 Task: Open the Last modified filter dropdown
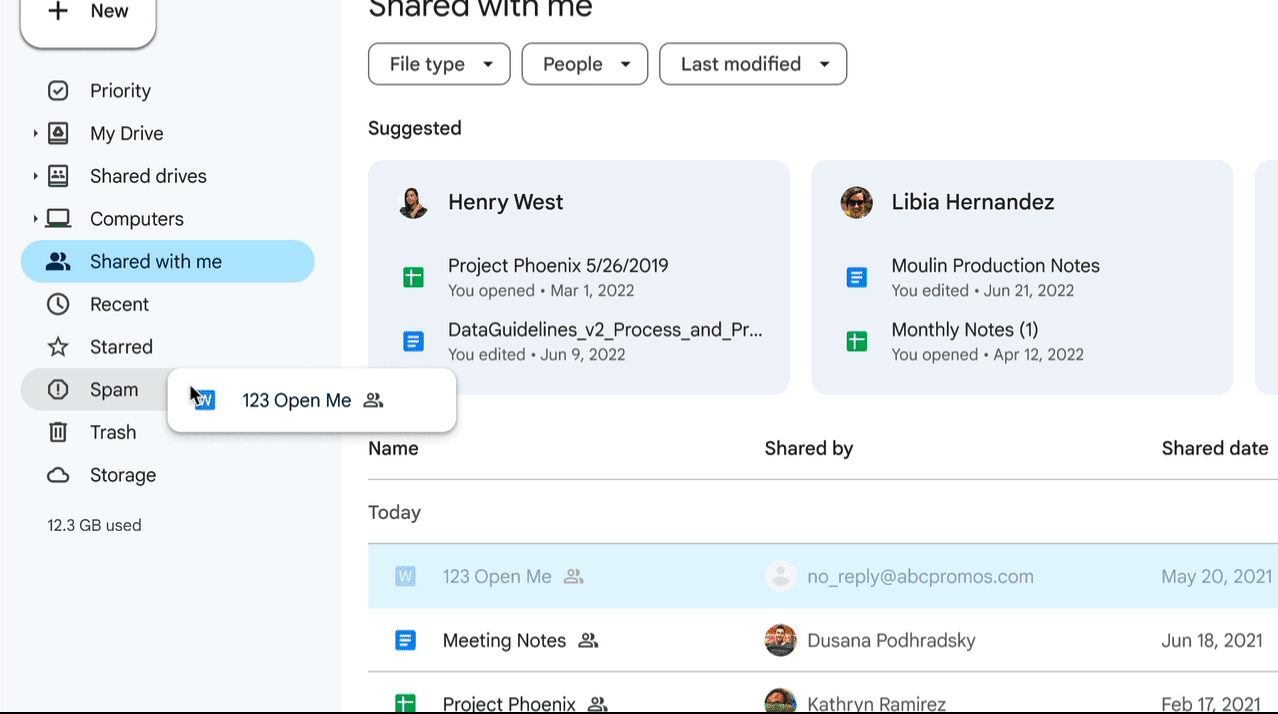point(752,63)
